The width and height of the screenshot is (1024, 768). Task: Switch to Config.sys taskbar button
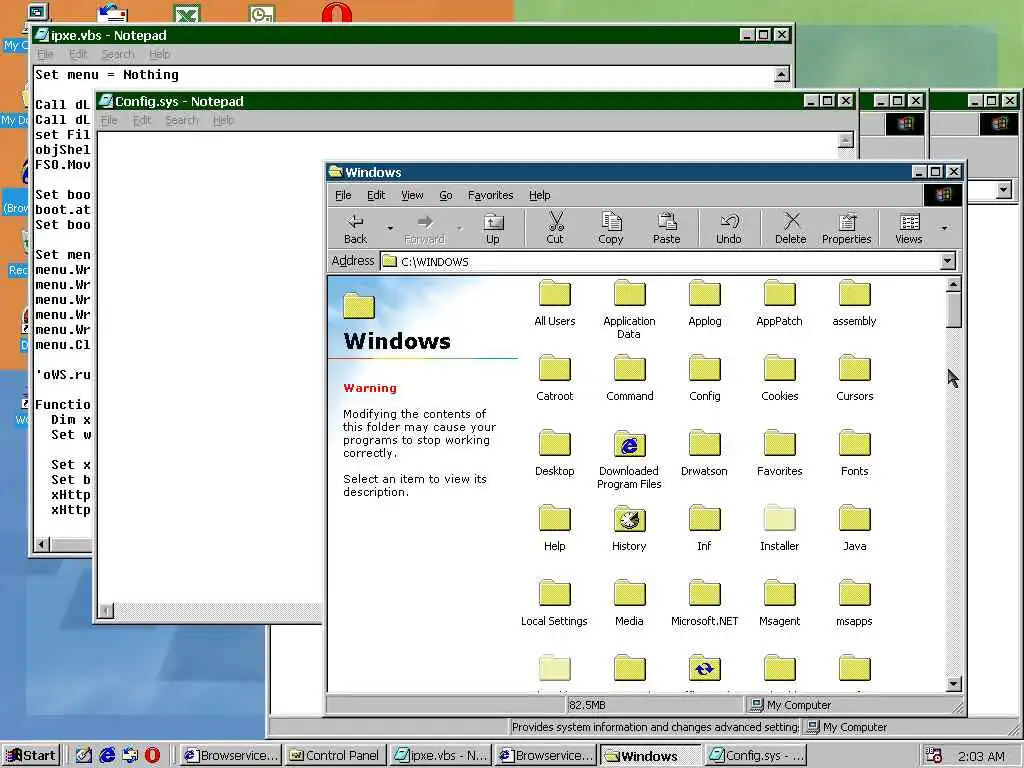pos(756,756)
